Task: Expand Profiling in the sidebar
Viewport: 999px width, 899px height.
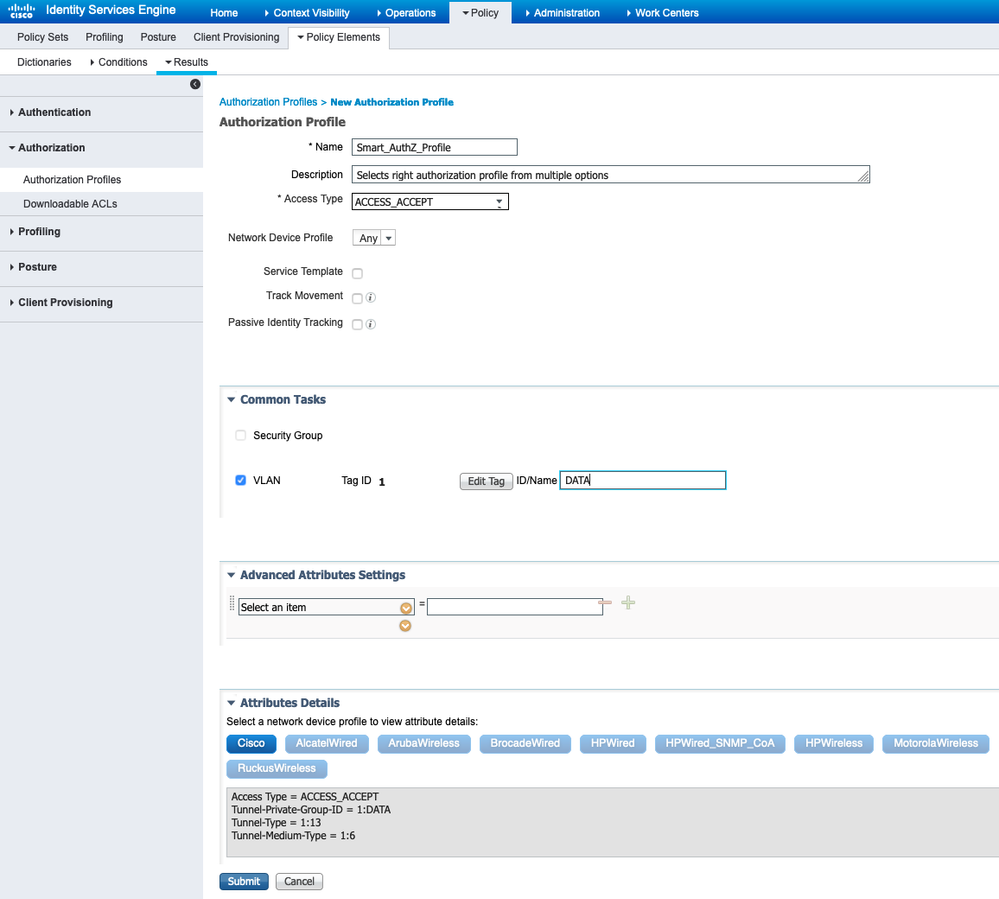Action: 39,231
